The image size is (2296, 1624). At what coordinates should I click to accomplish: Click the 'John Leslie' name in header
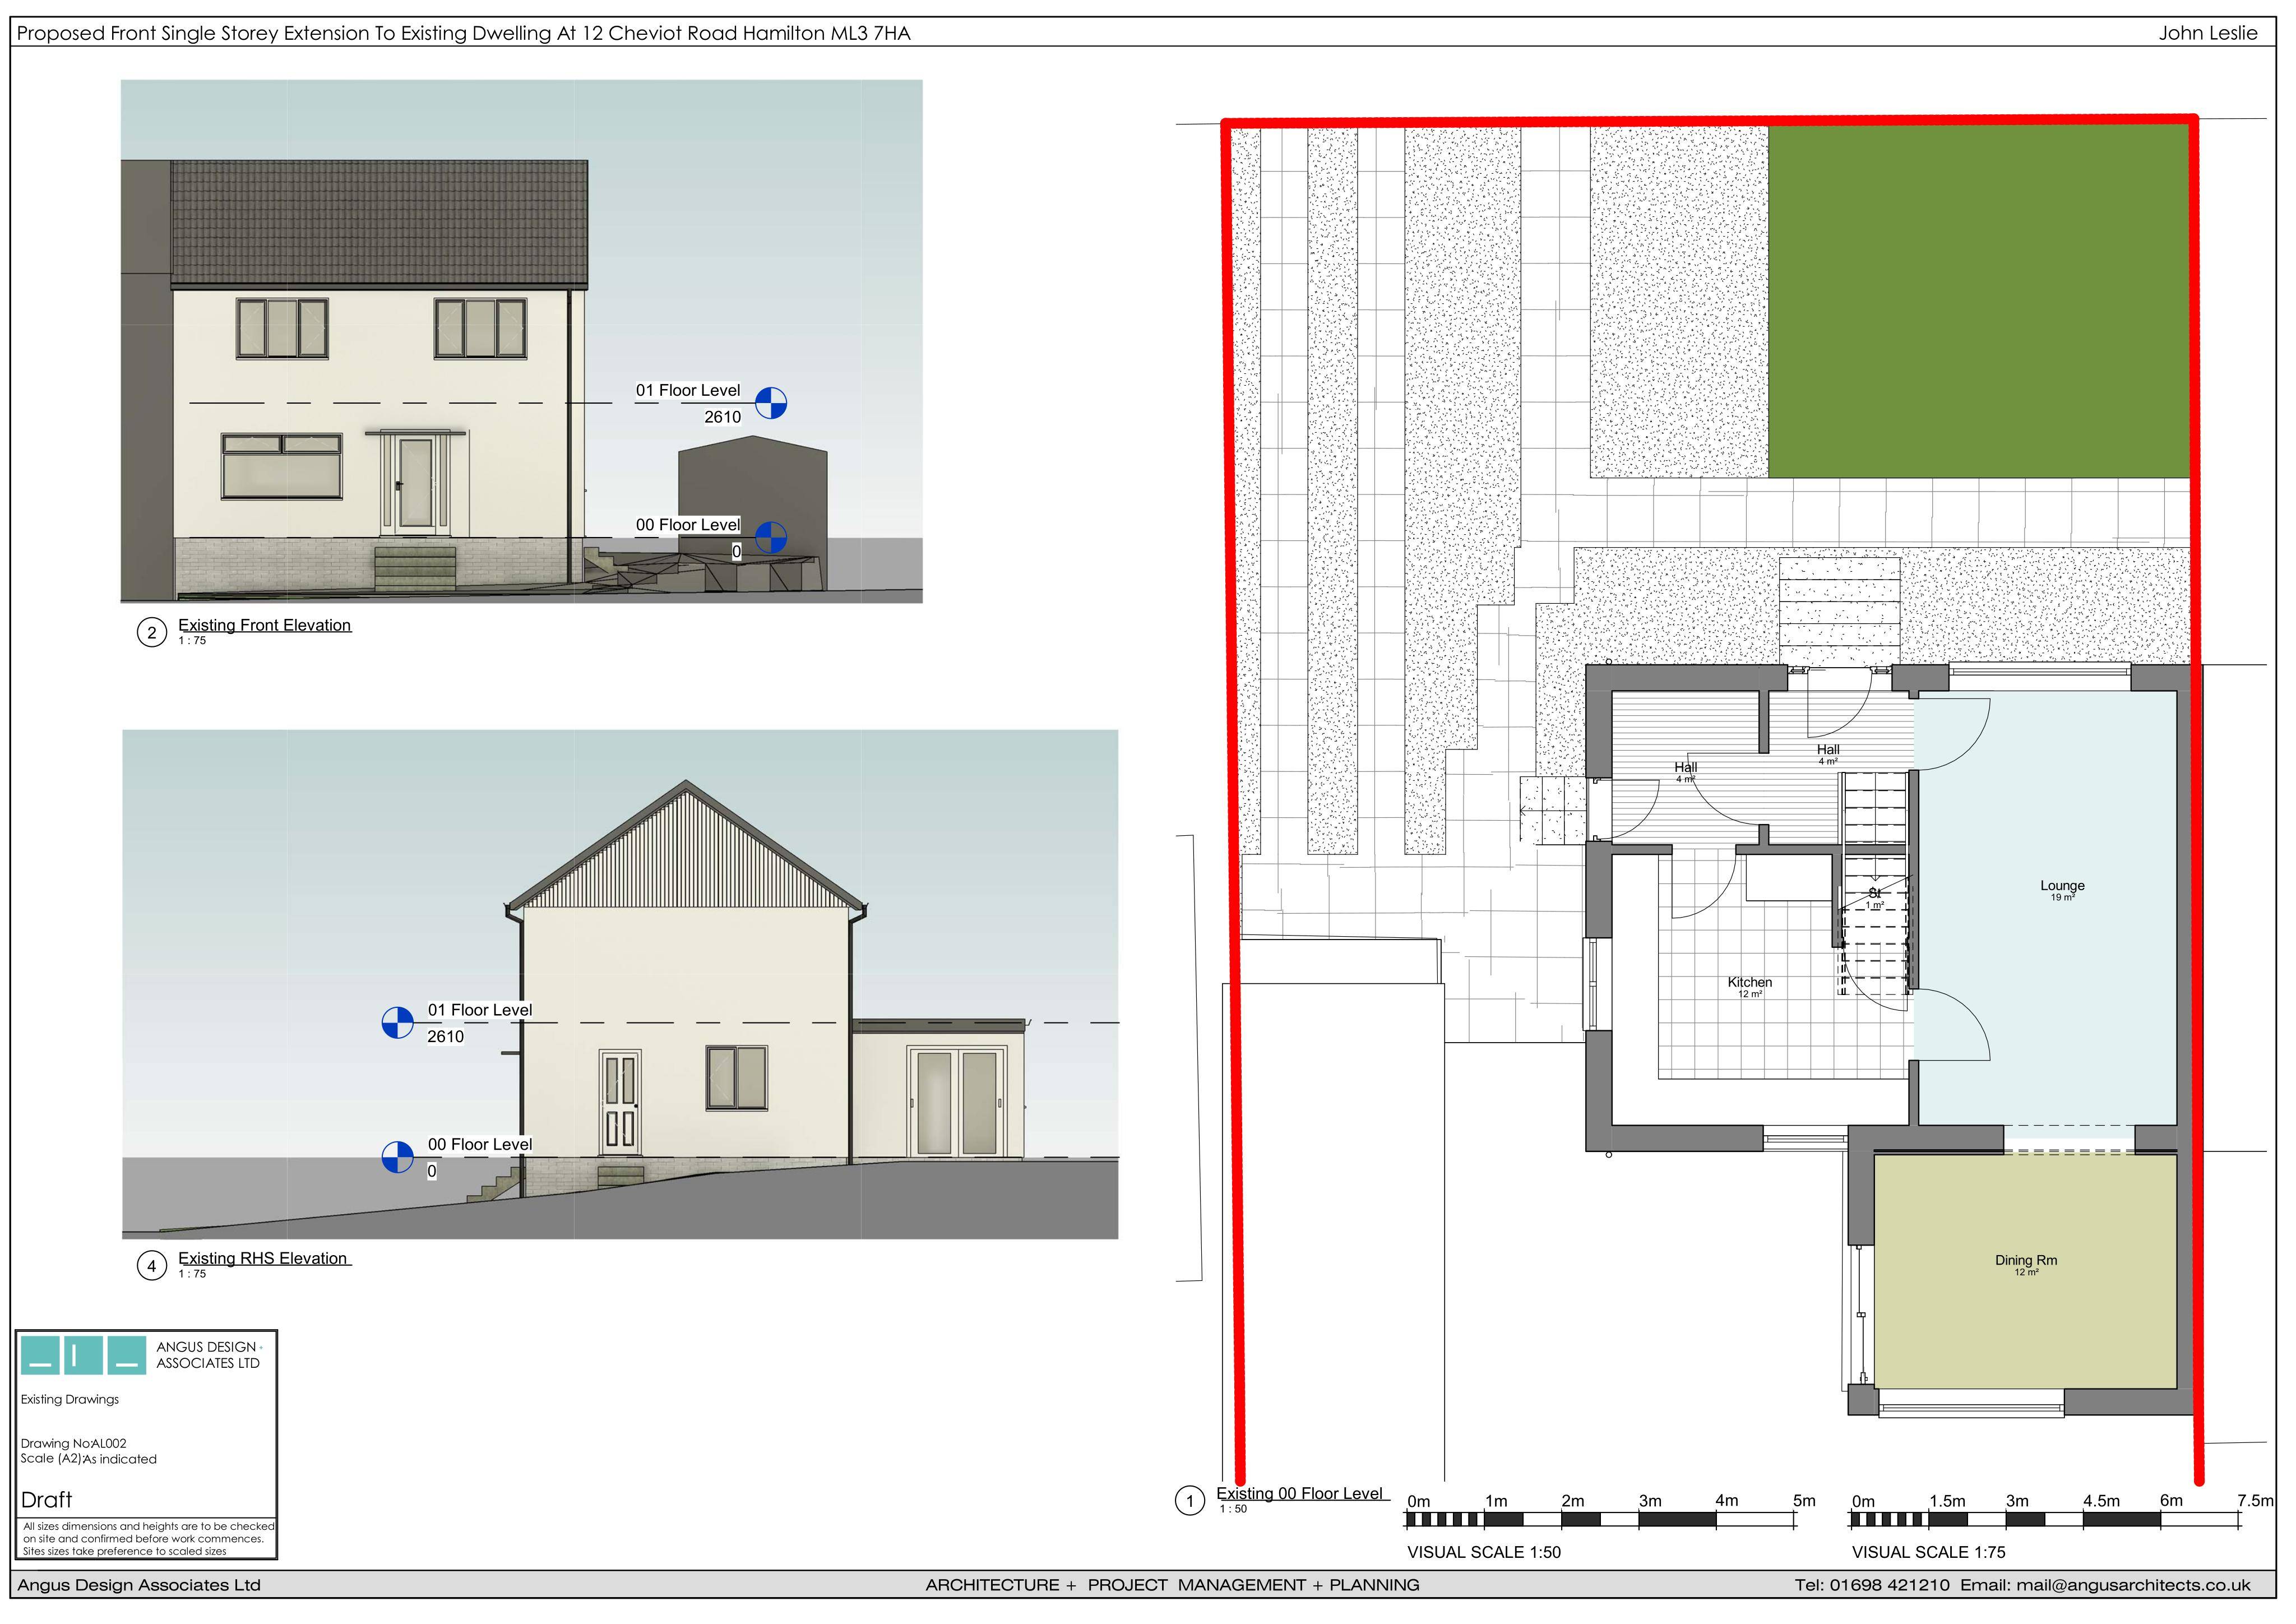[x=2208, y=33]
